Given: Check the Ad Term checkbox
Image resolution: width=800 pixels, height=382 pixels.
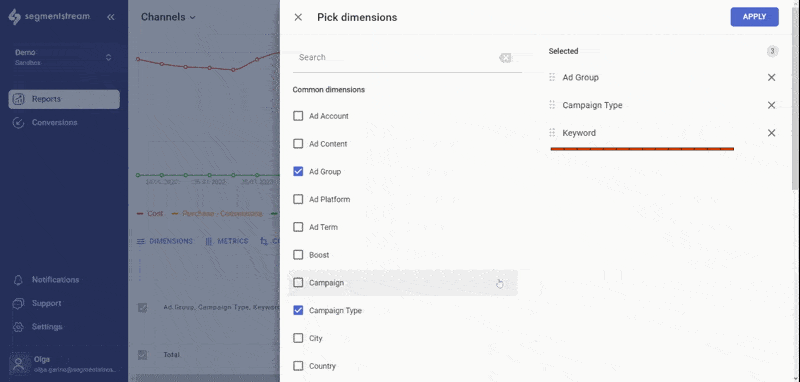Looking at the screenshot, I should (x=298, y=227).
